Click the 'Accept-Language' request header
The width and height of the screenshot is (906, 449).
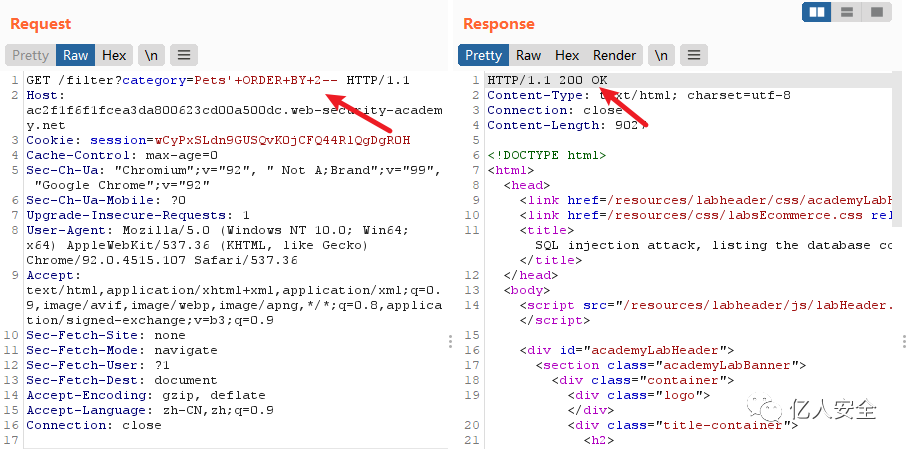(x=150, y=411)
